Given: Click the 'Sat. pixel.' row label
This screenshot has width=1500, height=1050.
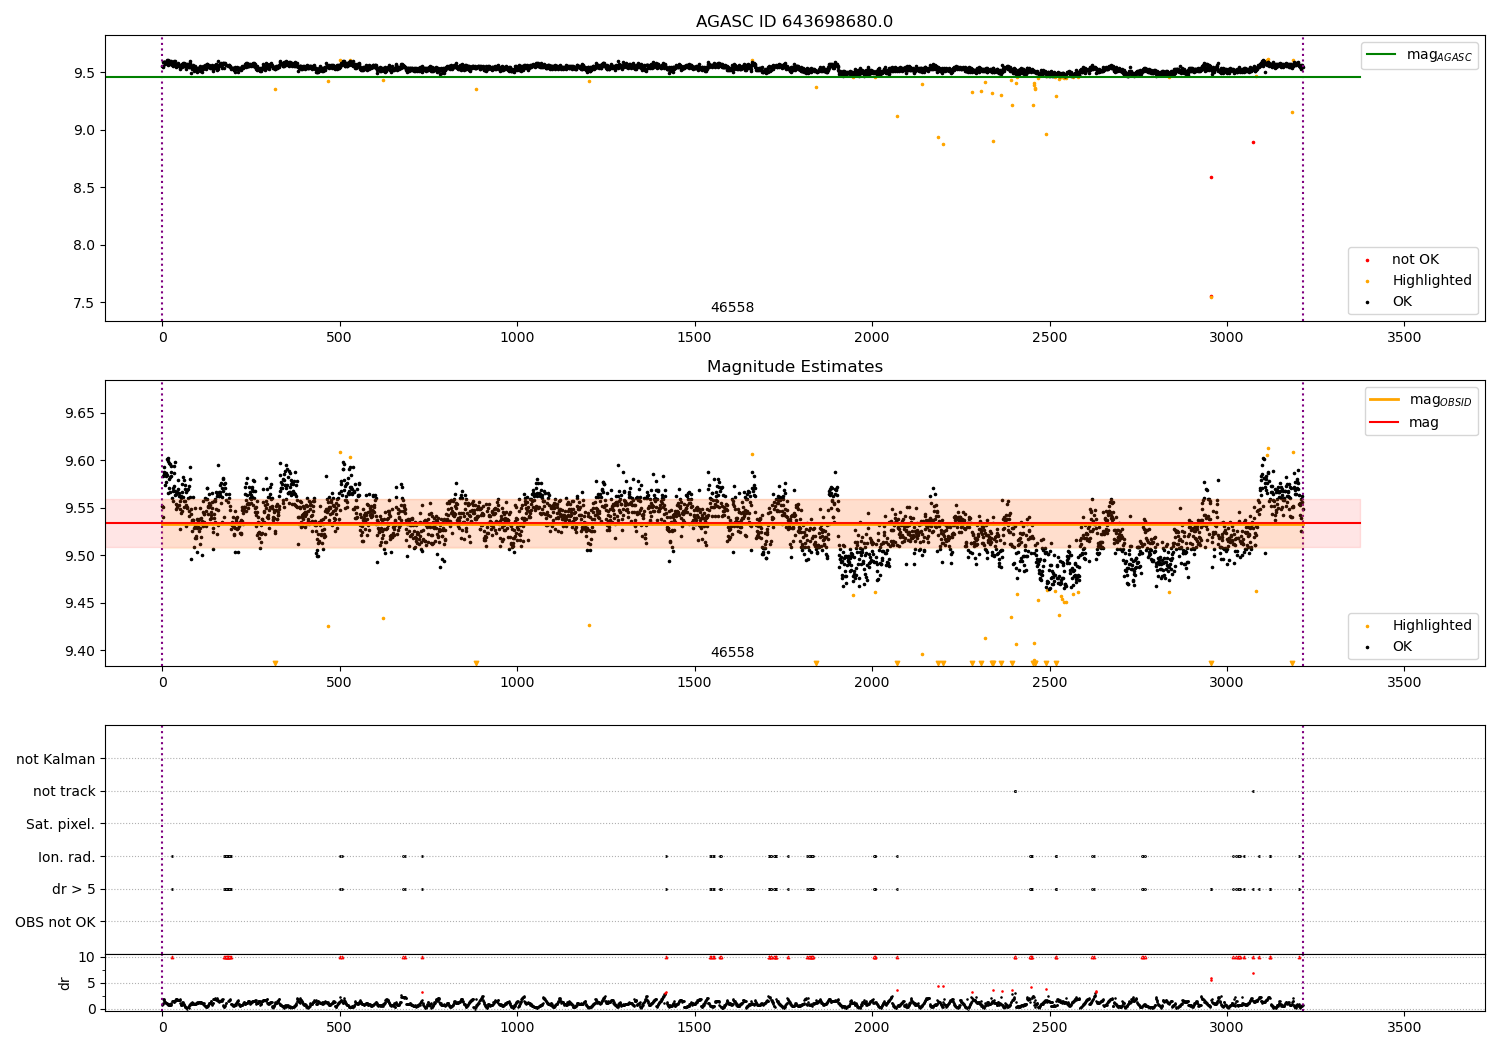Looking at the screenshot, I should tap(60, 824).
